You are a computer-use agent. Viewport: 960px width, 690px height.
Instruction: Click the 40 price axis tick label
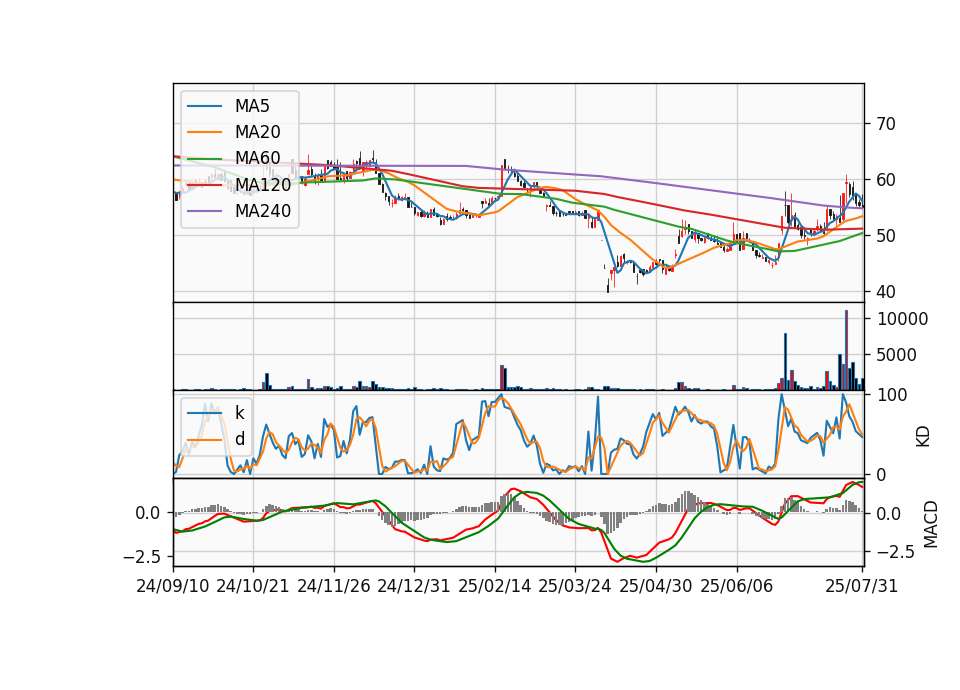click(885, 292)
